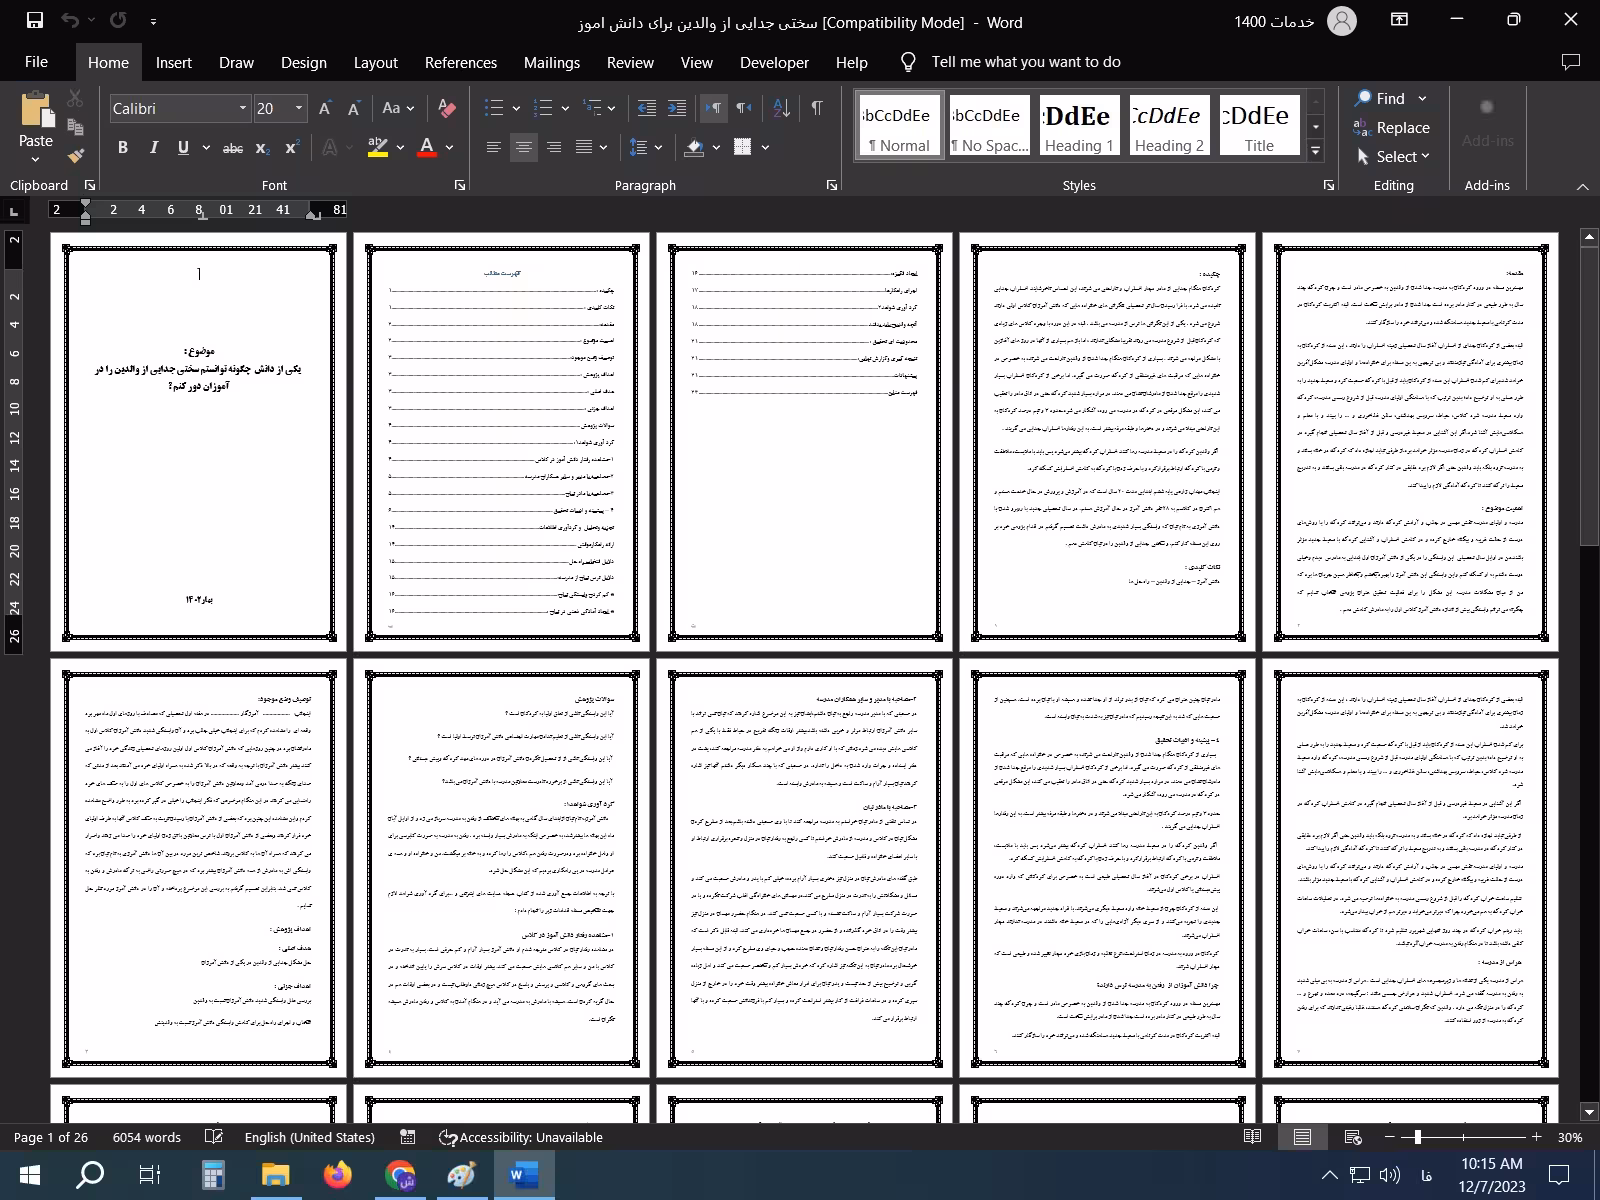
Task: Switch to Read Mode view in status bar
Action: [x=1252, y=1137]
